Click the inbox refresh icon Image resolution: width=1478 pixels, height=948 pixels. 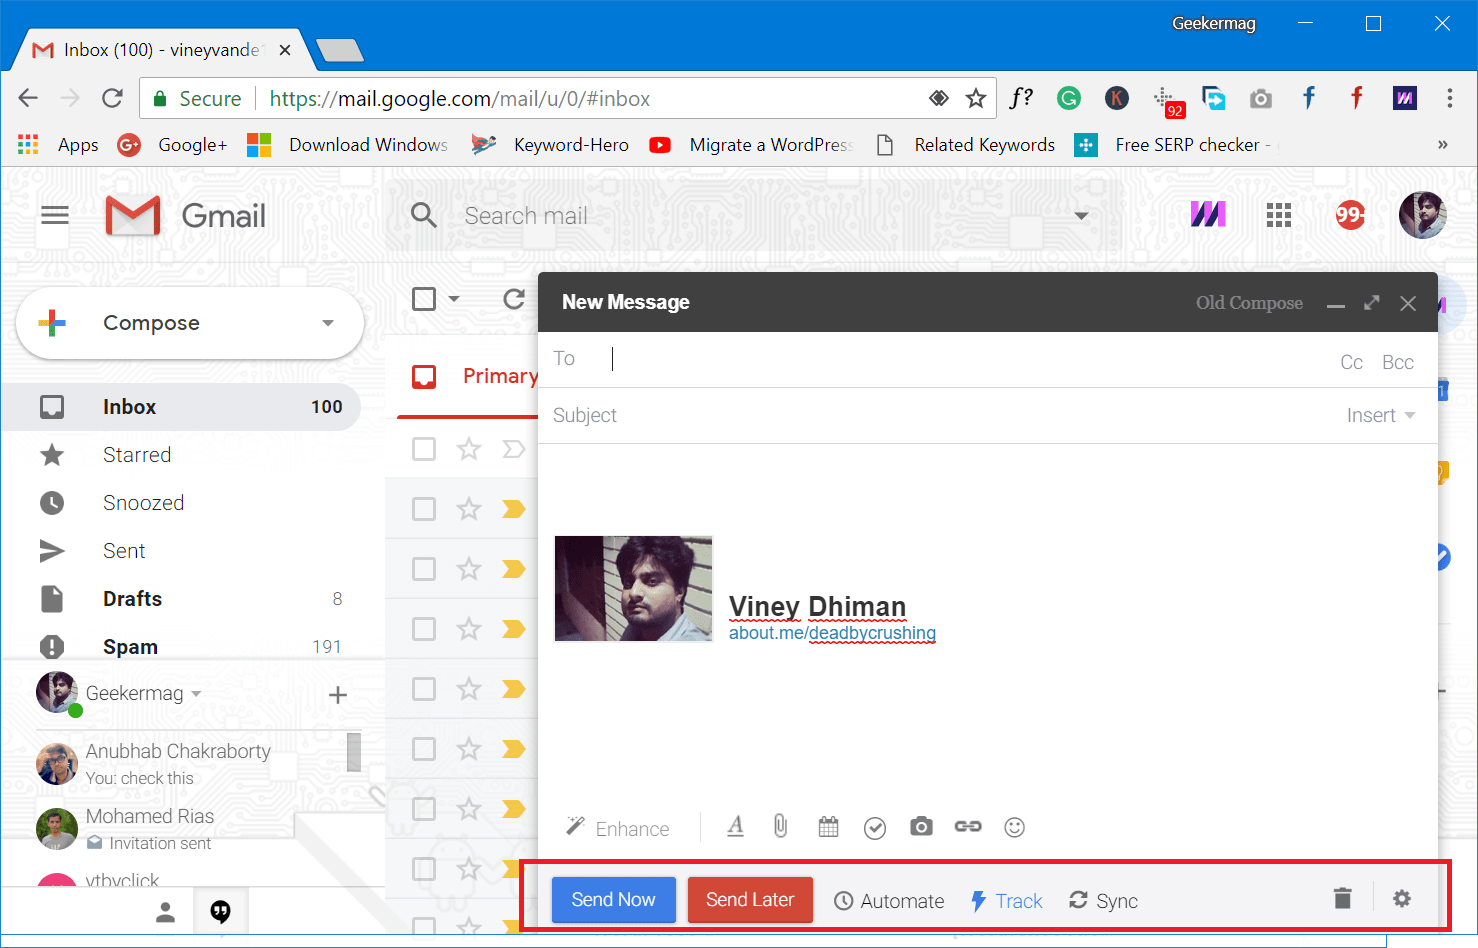pyautogui.click(x=514, y=299)
